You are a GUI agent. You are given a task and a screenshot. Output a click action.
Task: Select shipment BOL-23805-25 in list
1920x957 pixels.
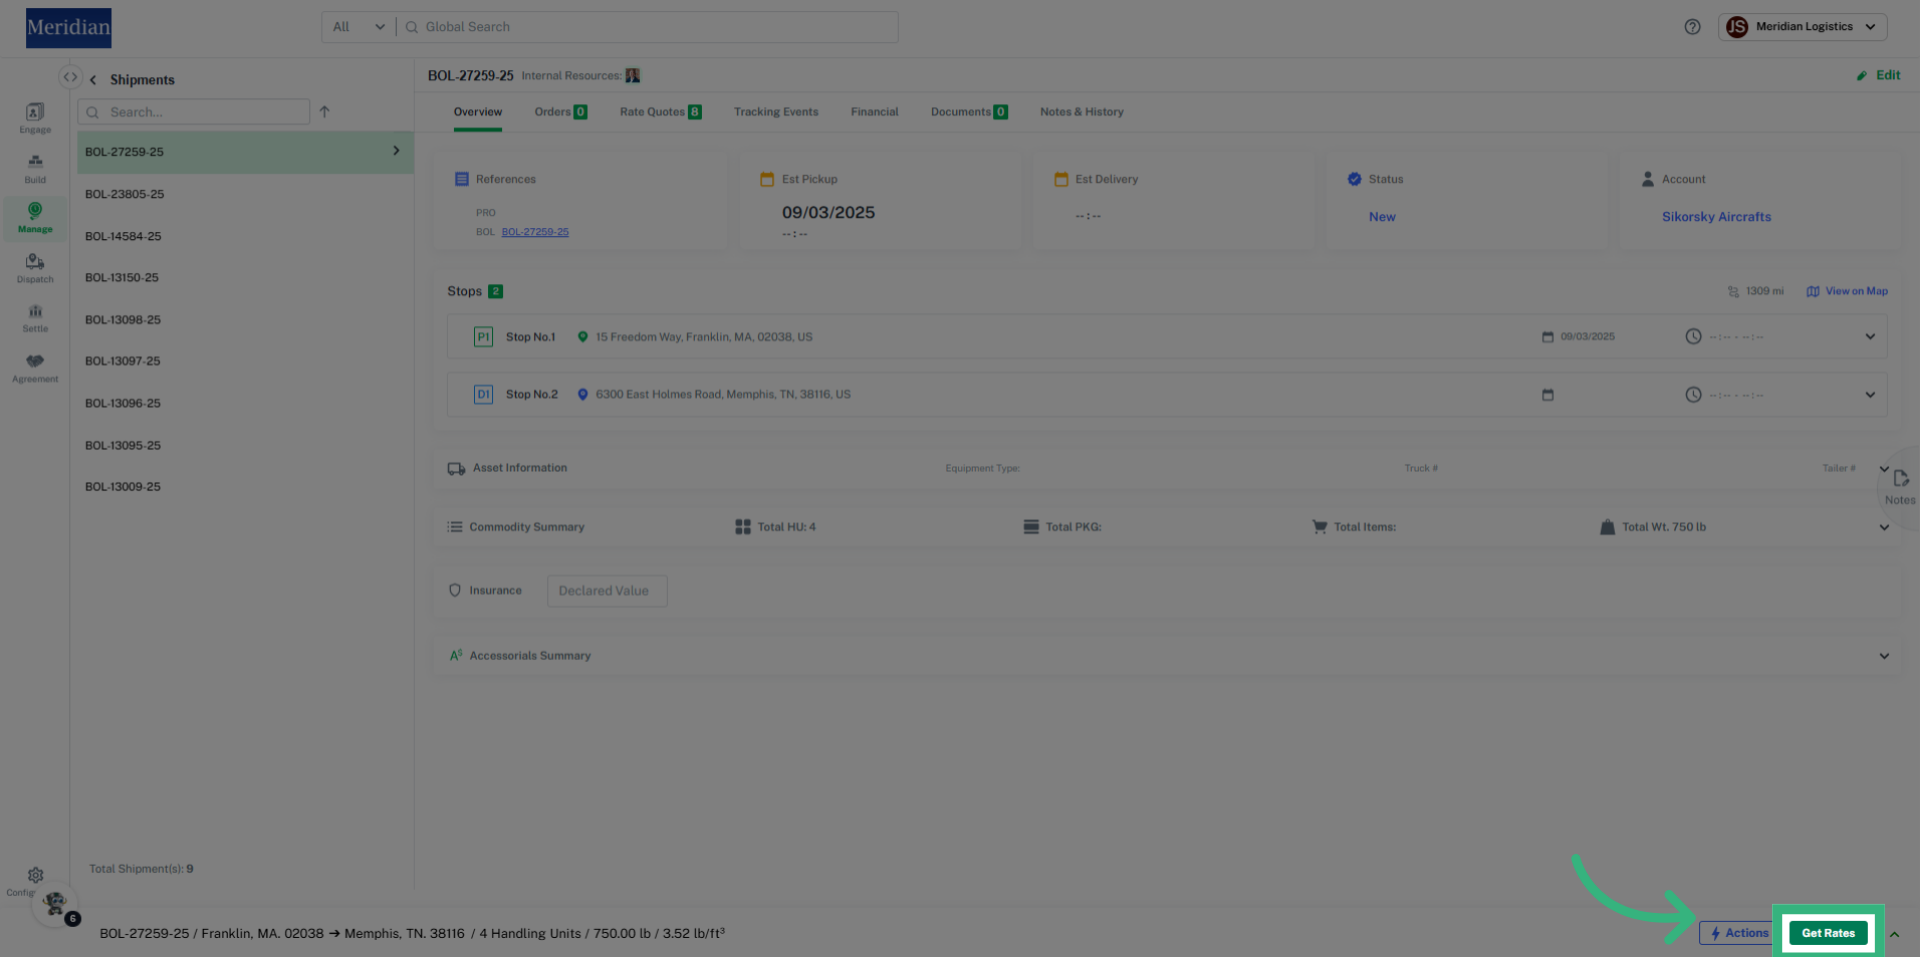click(125, 194)
